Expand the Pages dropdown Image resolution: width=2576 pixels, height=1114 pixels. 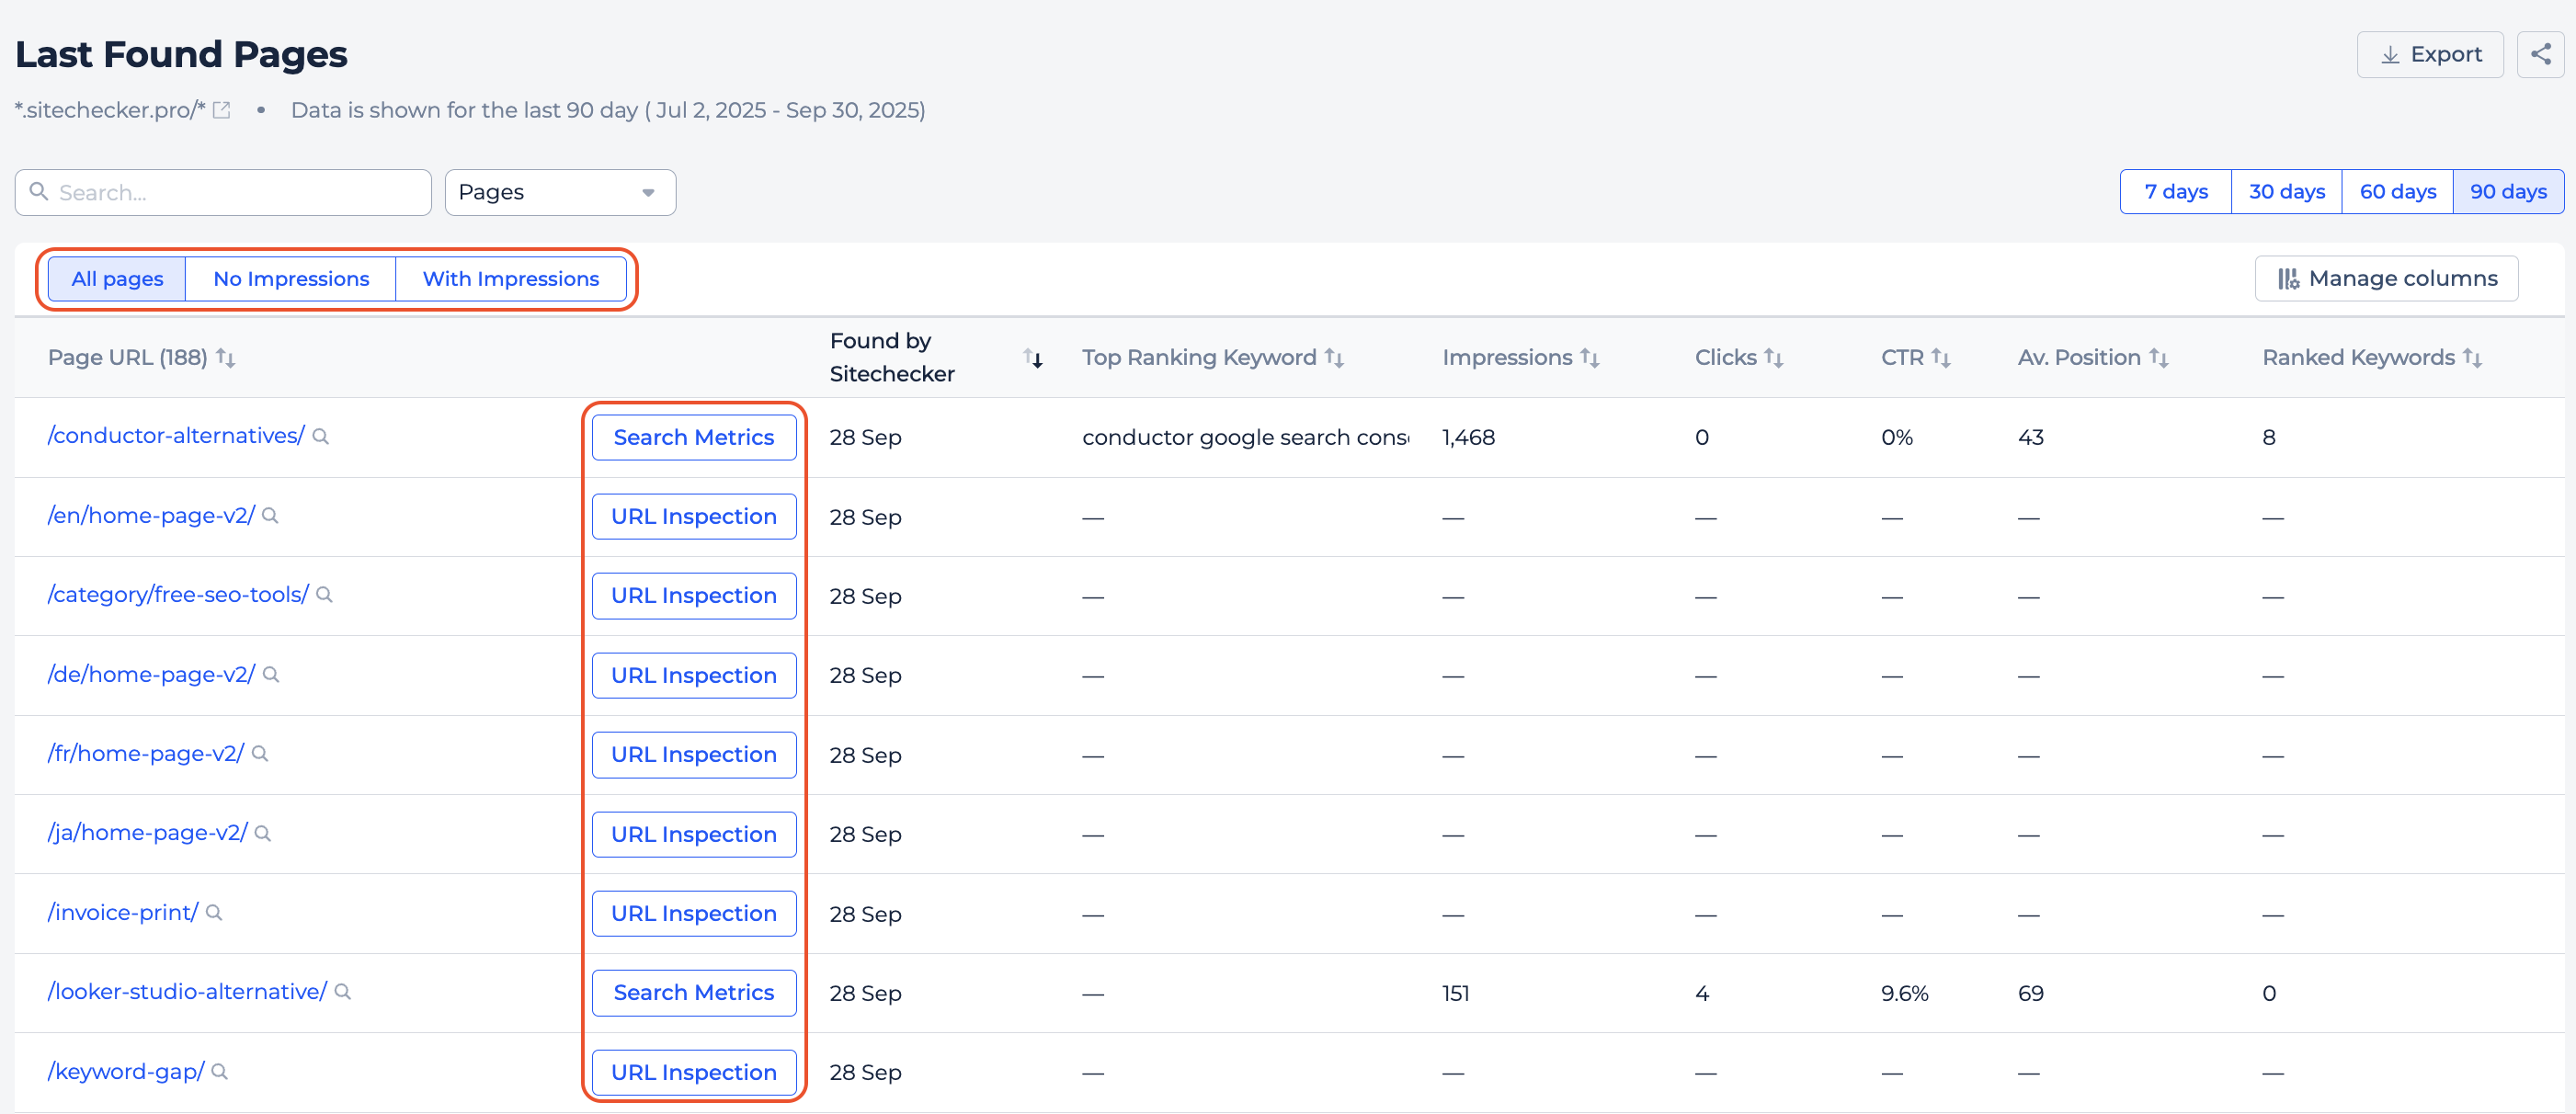pyautogui.click(x=560, y=192)
